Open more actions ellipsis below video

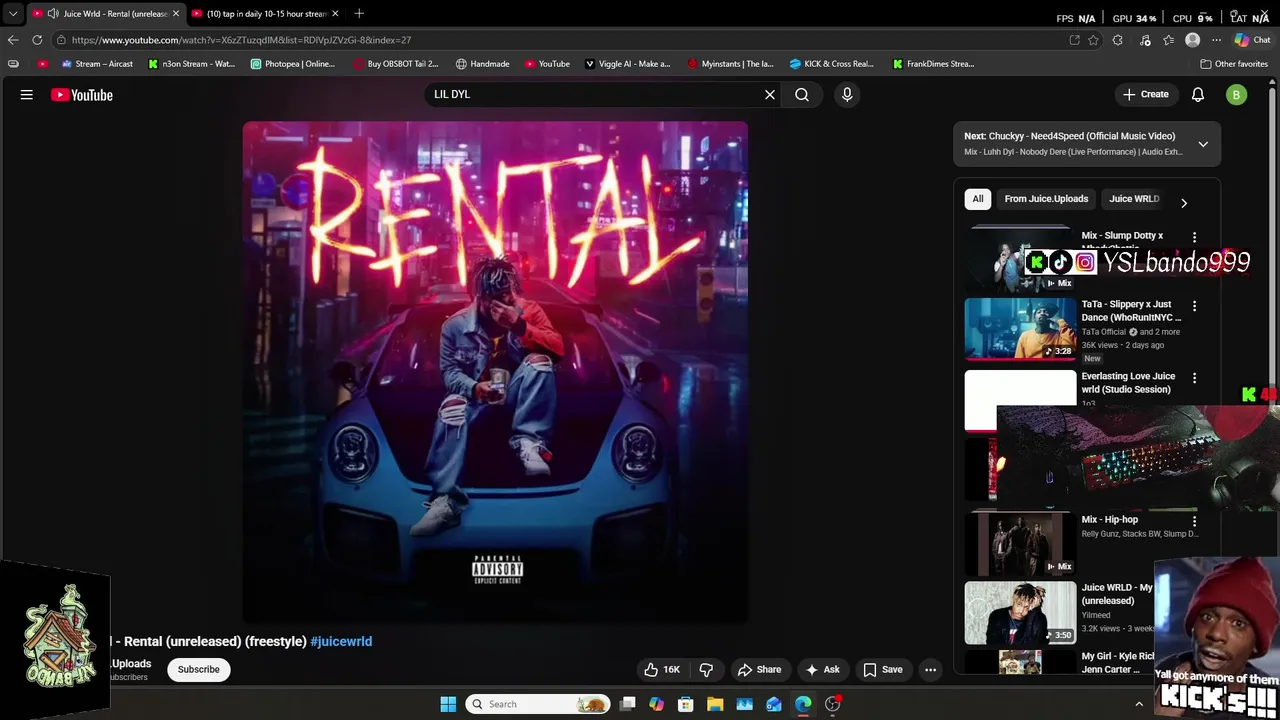point(931,669)
